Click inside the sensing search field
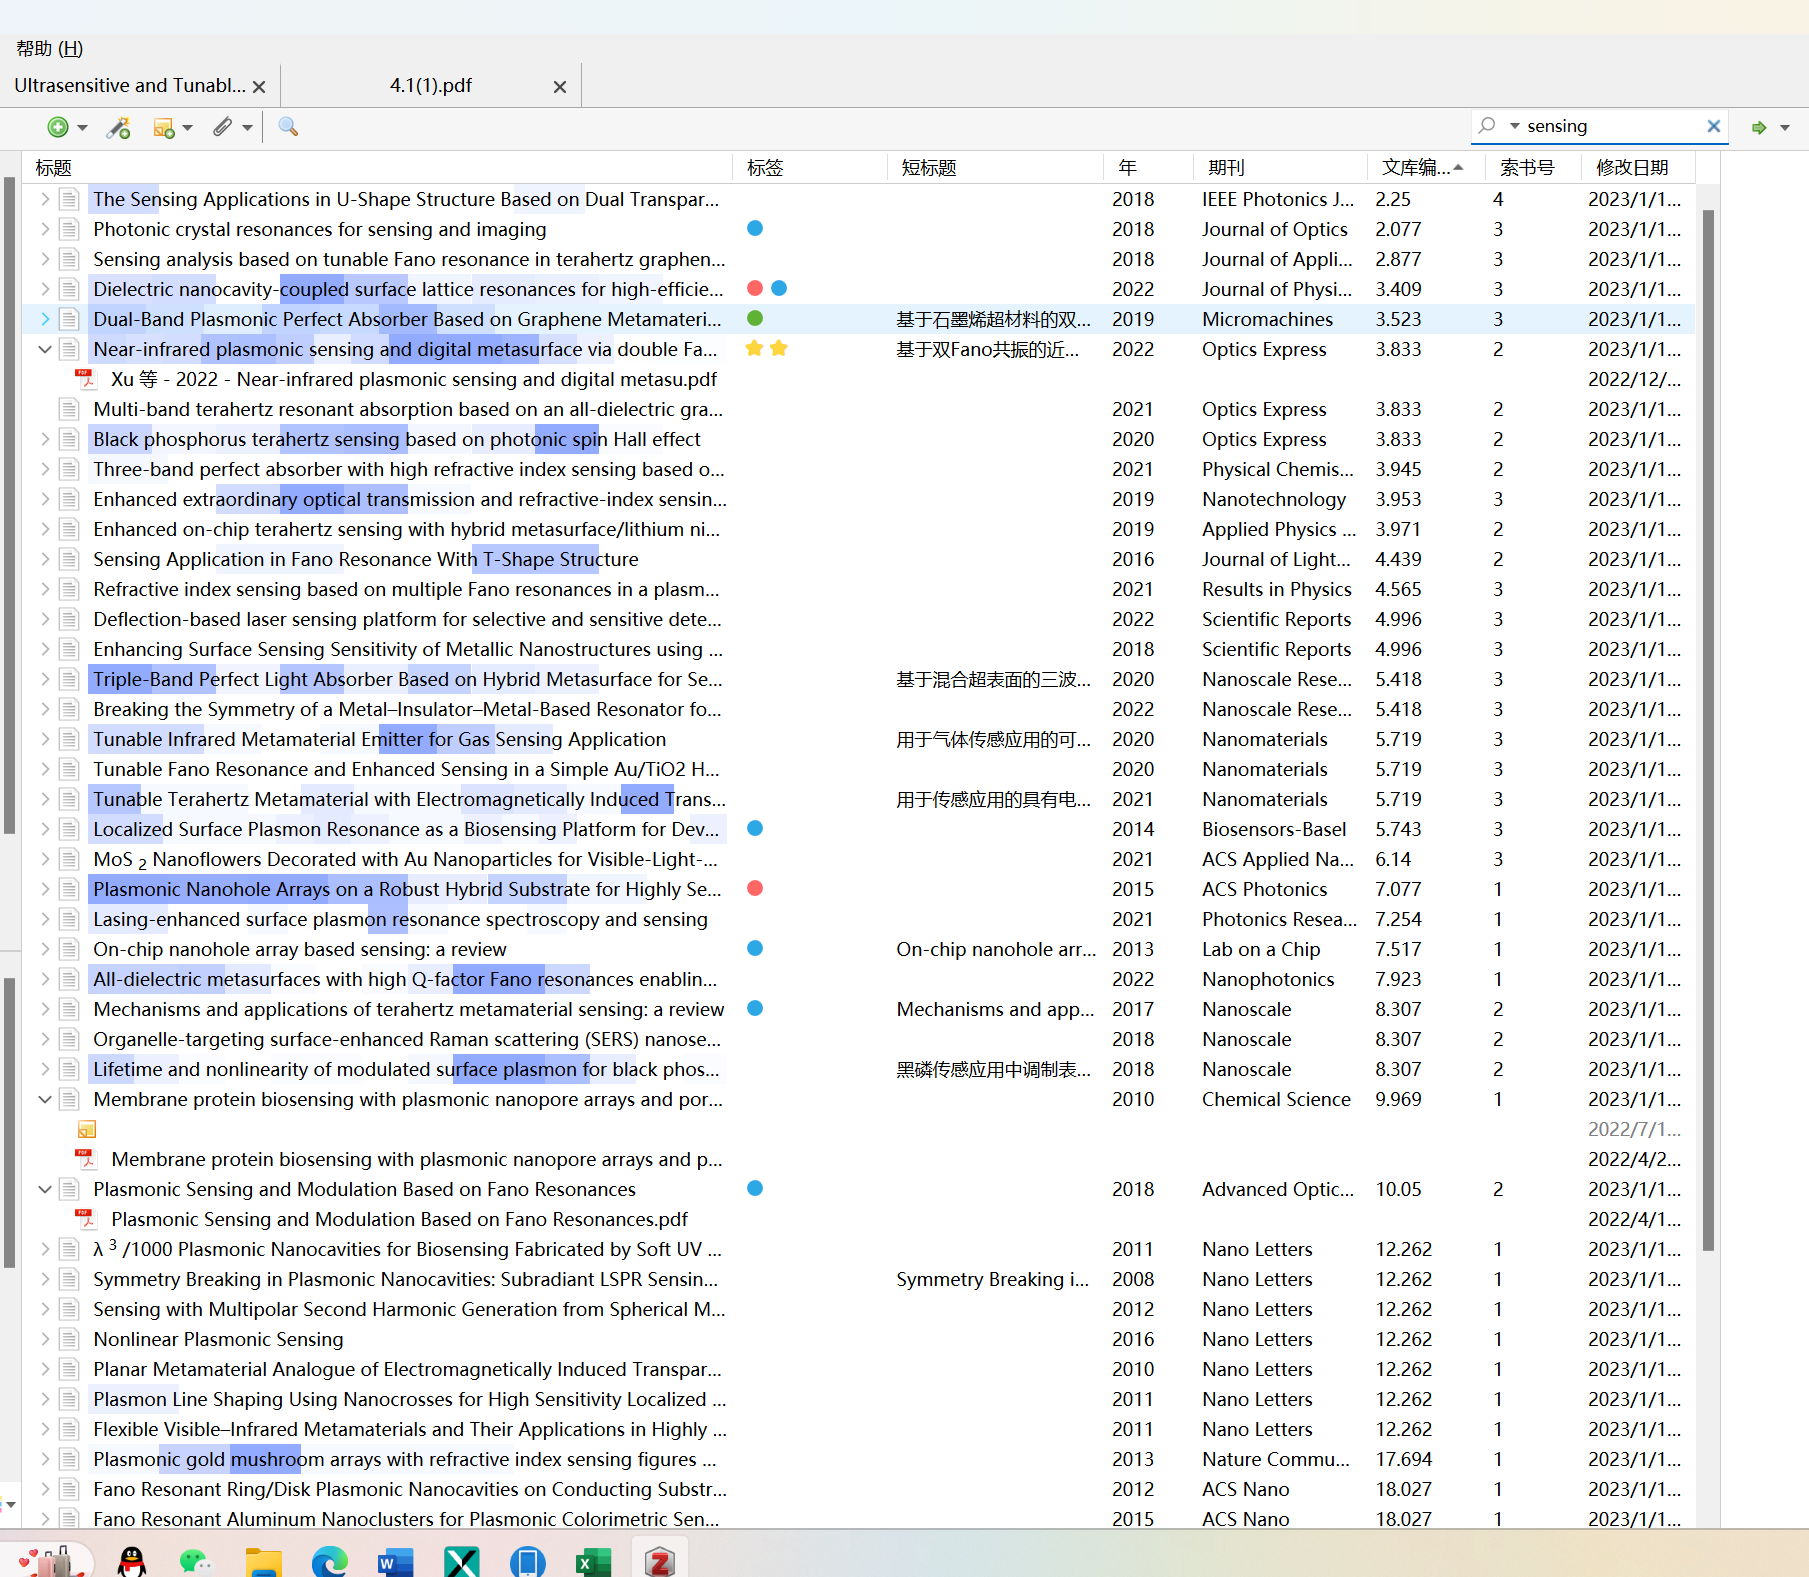Screen dimensions: 1809x1577 point(1610,126)
